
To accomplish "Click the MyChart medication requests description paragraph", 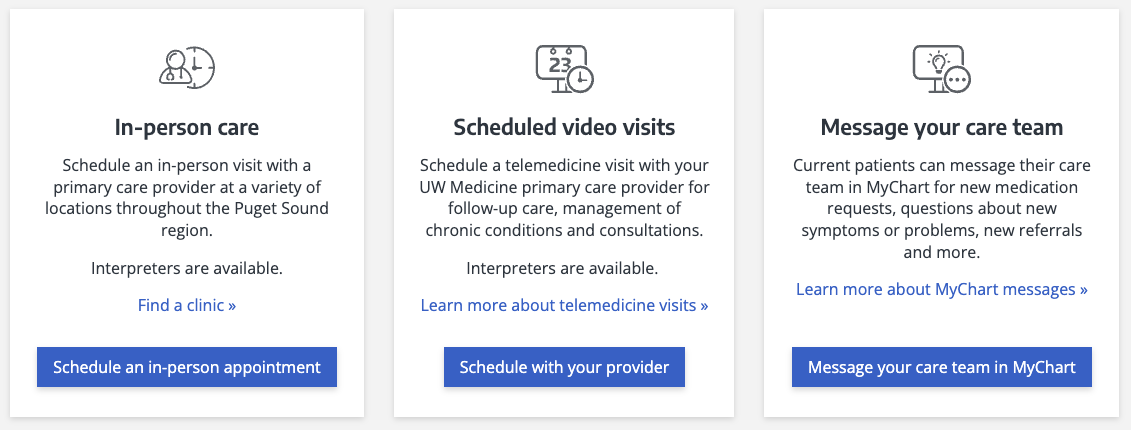I will coord(941,208).
